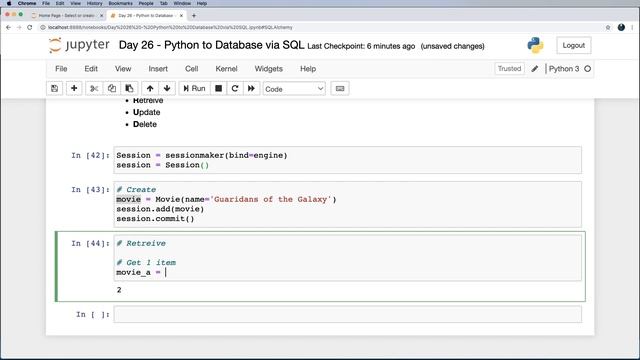The height and width of the screenshot is (360, 640).
Task: Run the selected cell
Action: [194, 89]
